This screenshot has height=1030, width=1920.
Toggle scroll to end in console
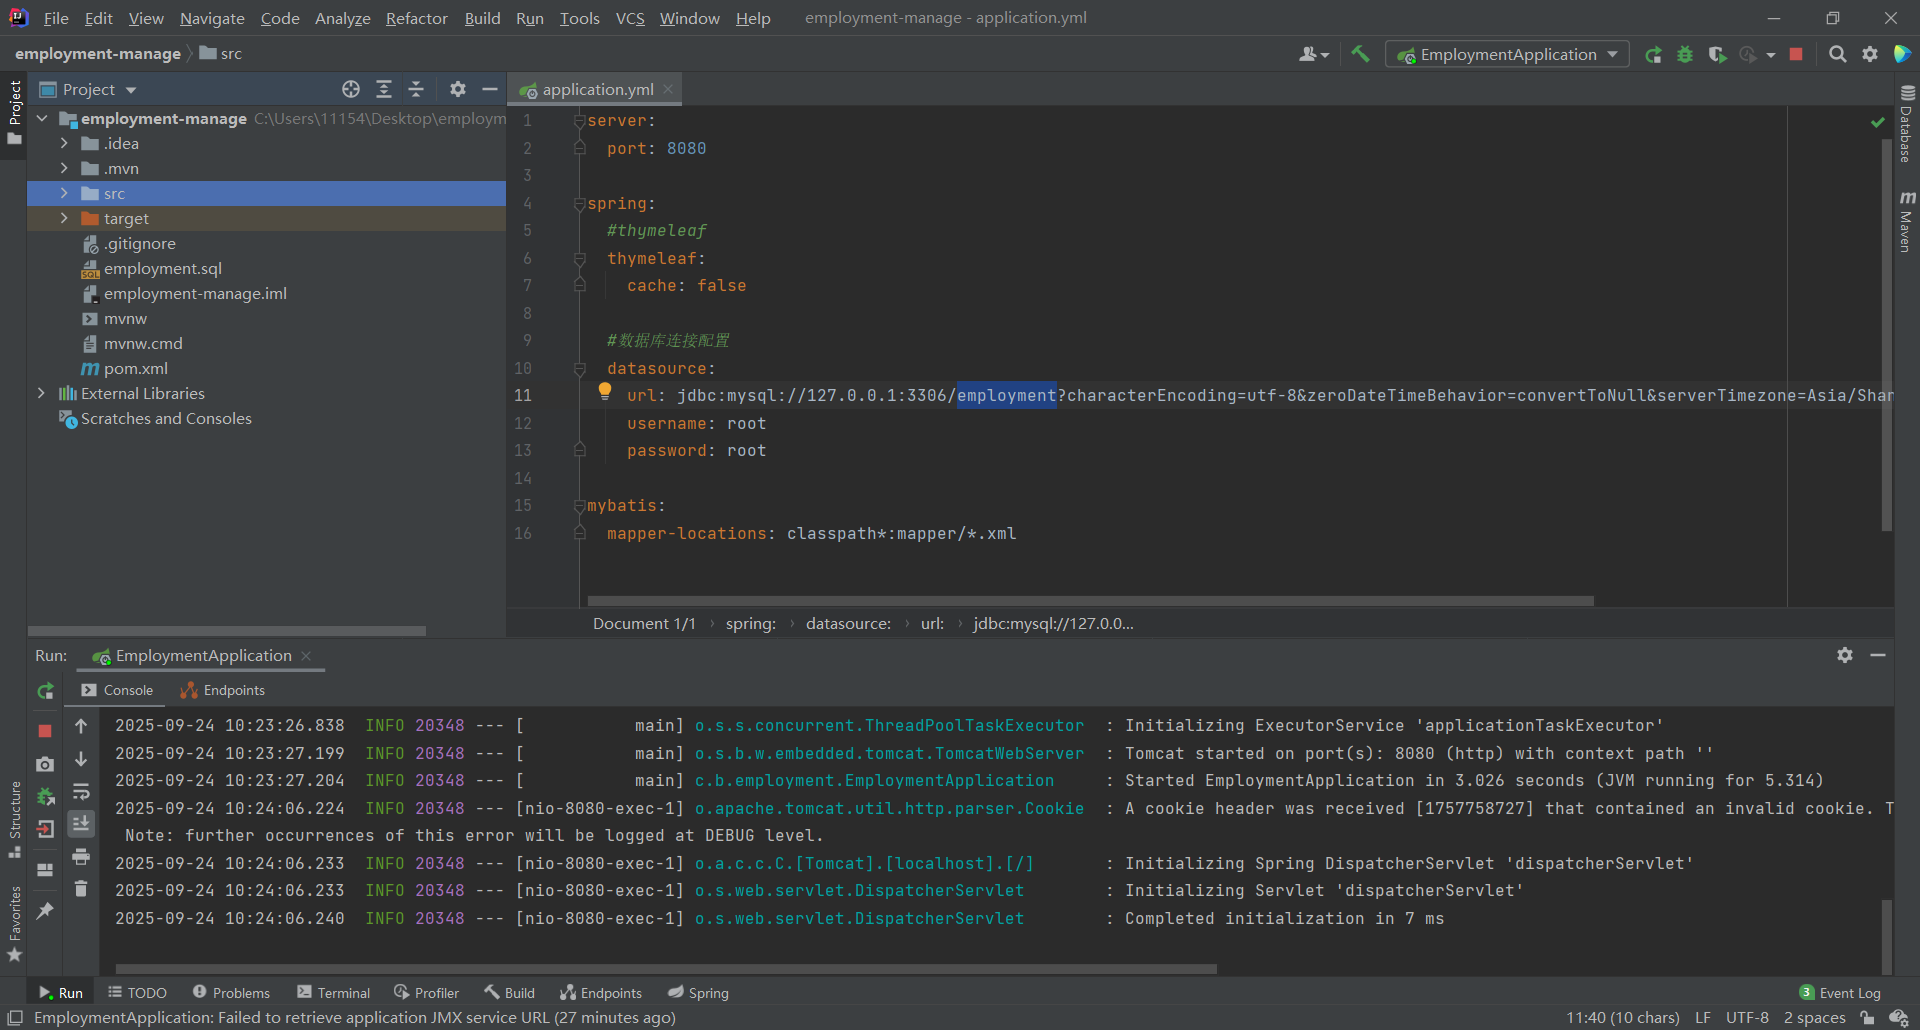(x=81, y=823)
